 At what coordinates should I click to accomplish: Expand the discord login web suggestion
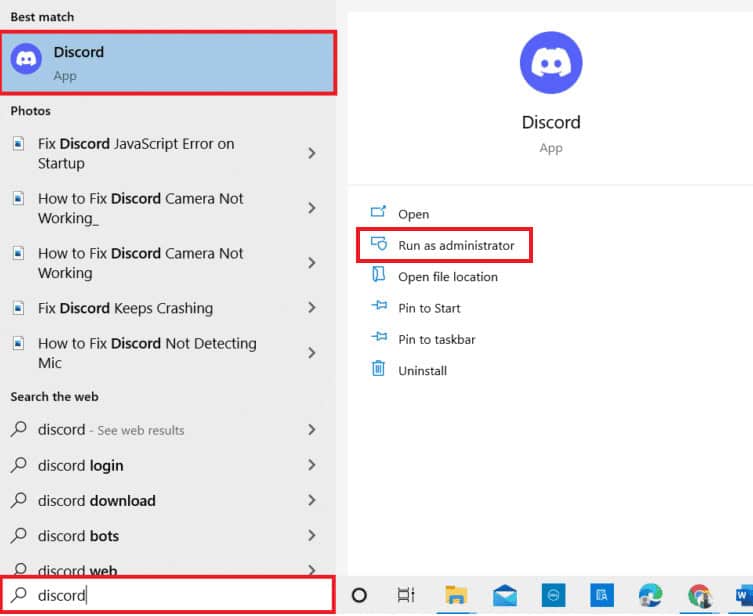tap(312, 465)
